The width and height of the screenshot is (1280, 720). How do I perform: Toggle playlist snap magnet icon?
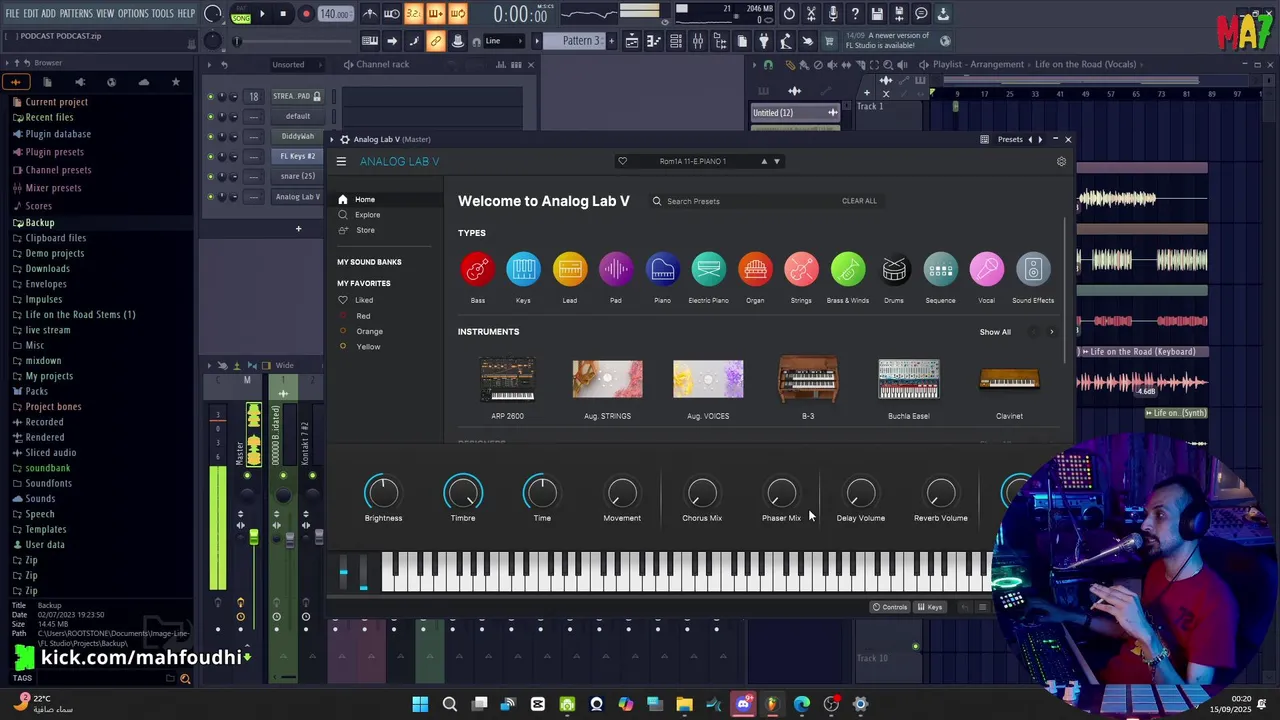tap(768, 64)
